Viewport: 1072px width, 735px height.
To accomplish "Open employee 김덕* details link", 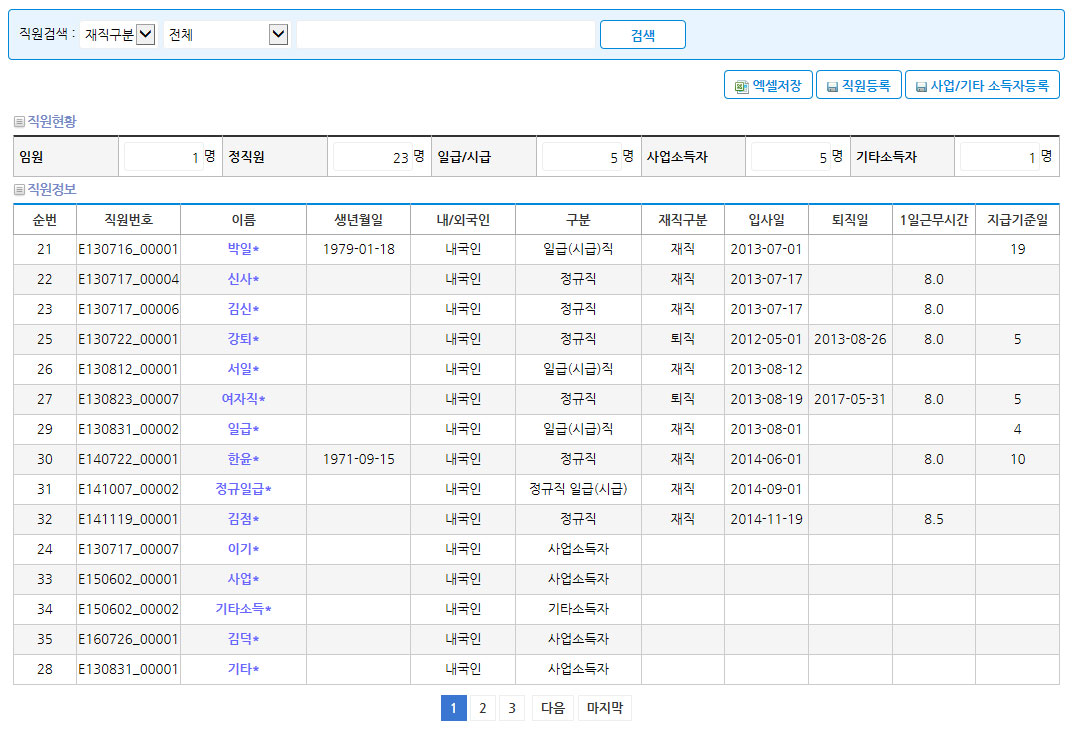I will tap(243, 639).
